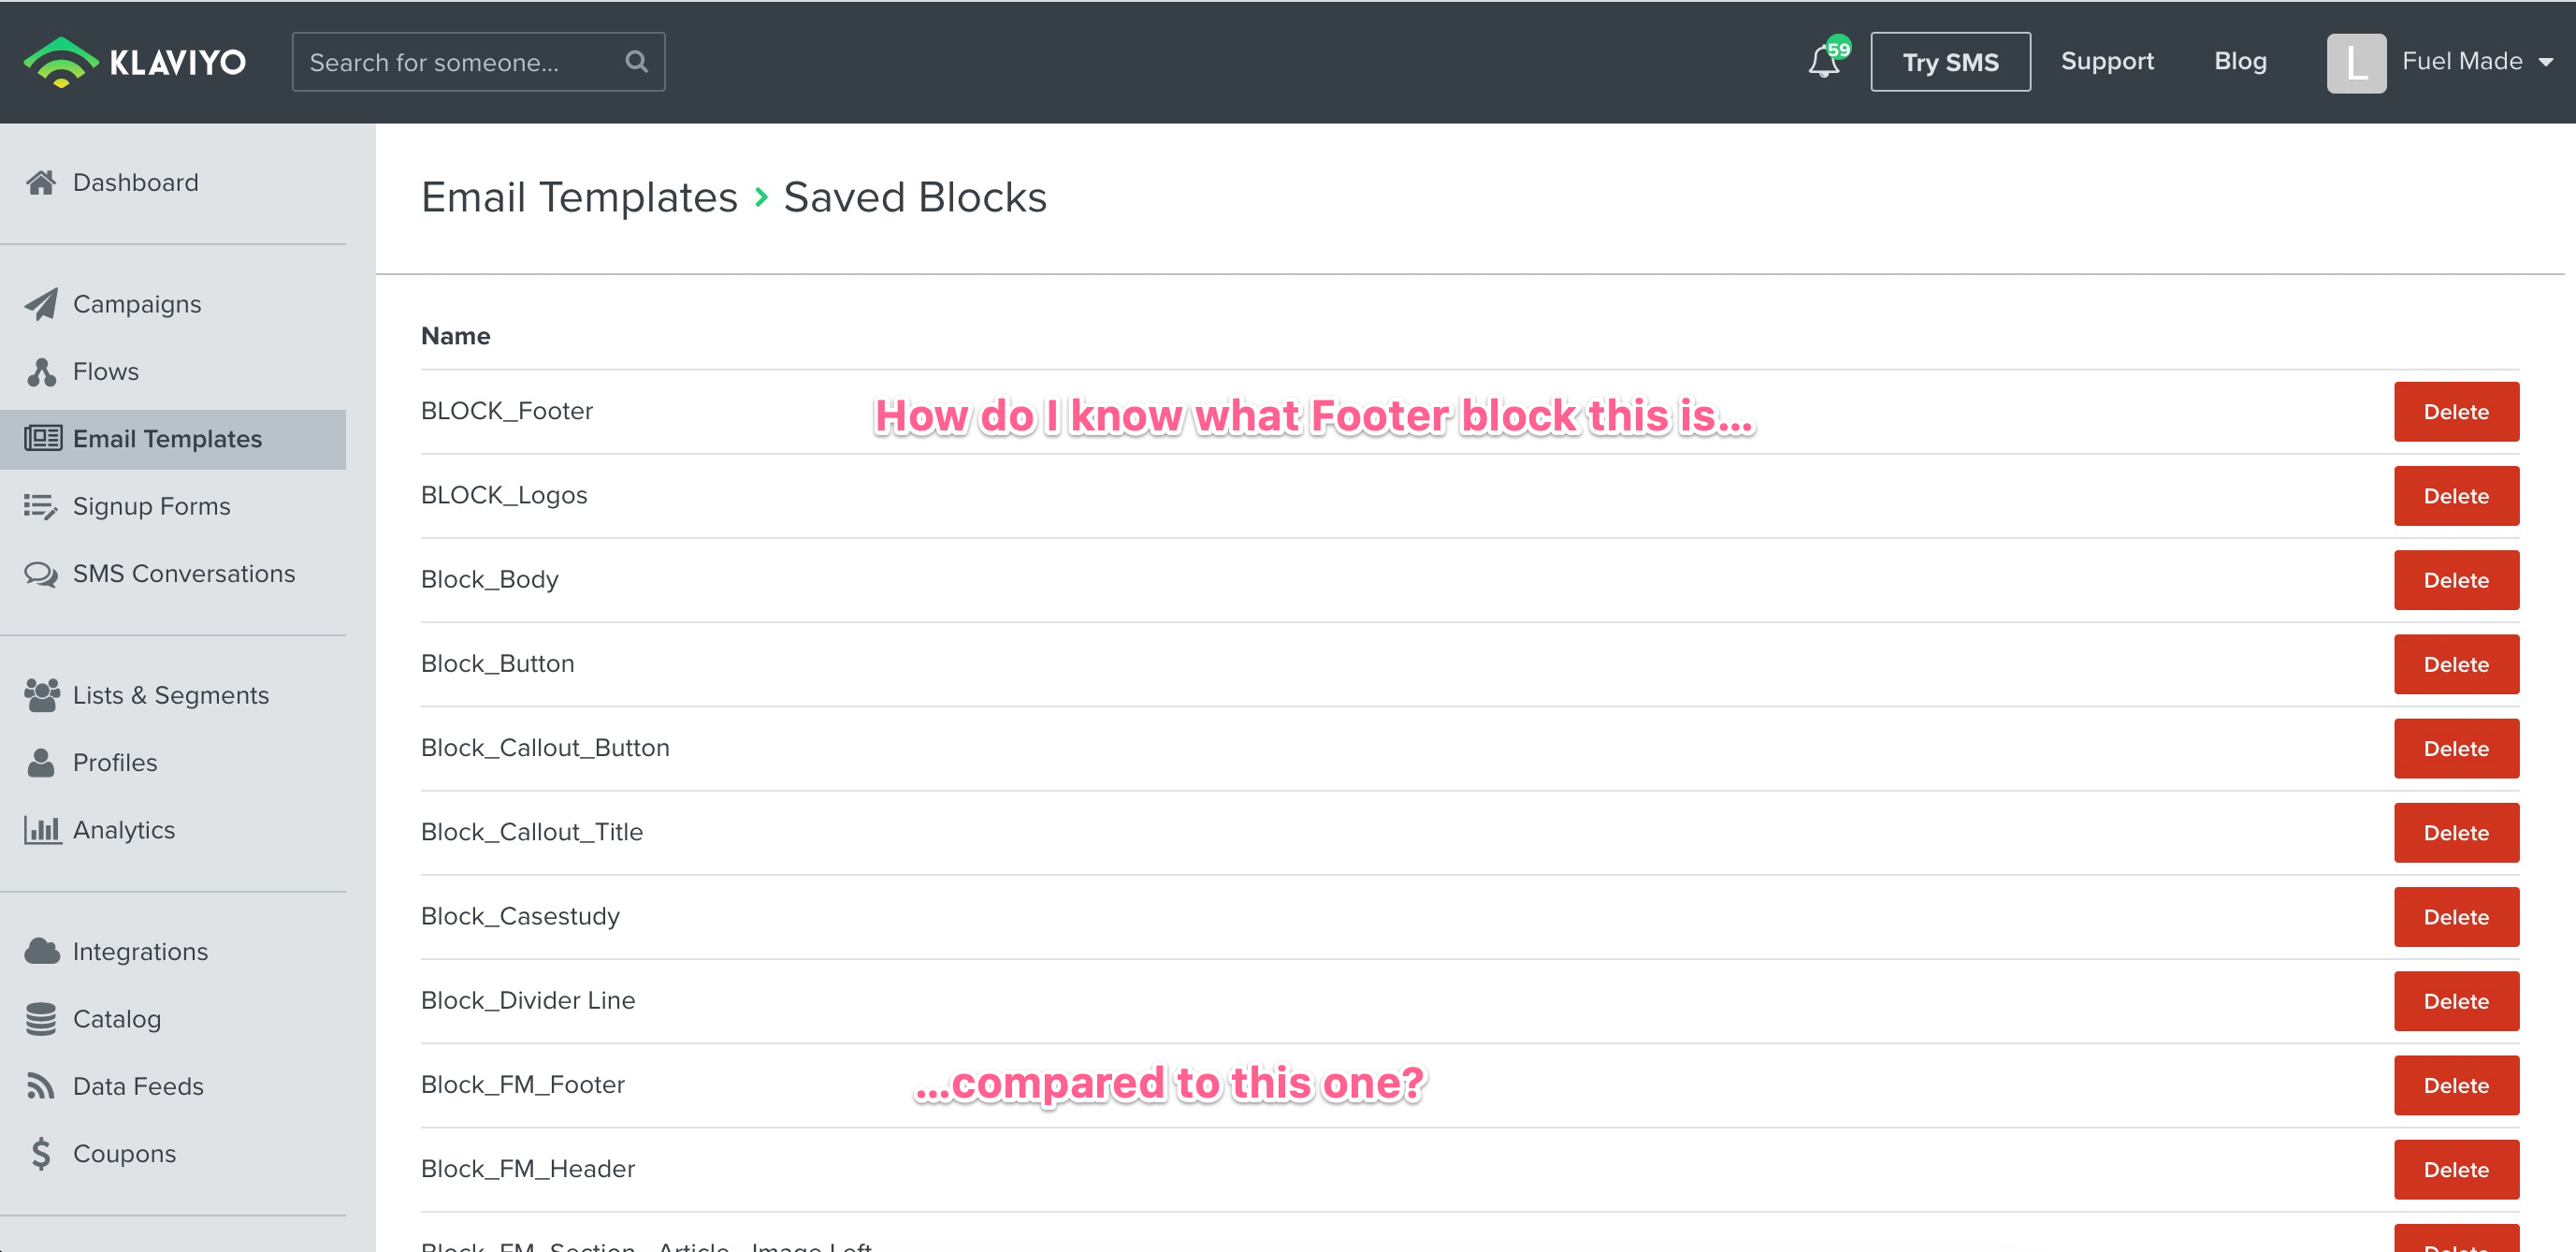Screen dimensions: 2576x1252
Task: Search for someone in search field
Action: point(475,61)
